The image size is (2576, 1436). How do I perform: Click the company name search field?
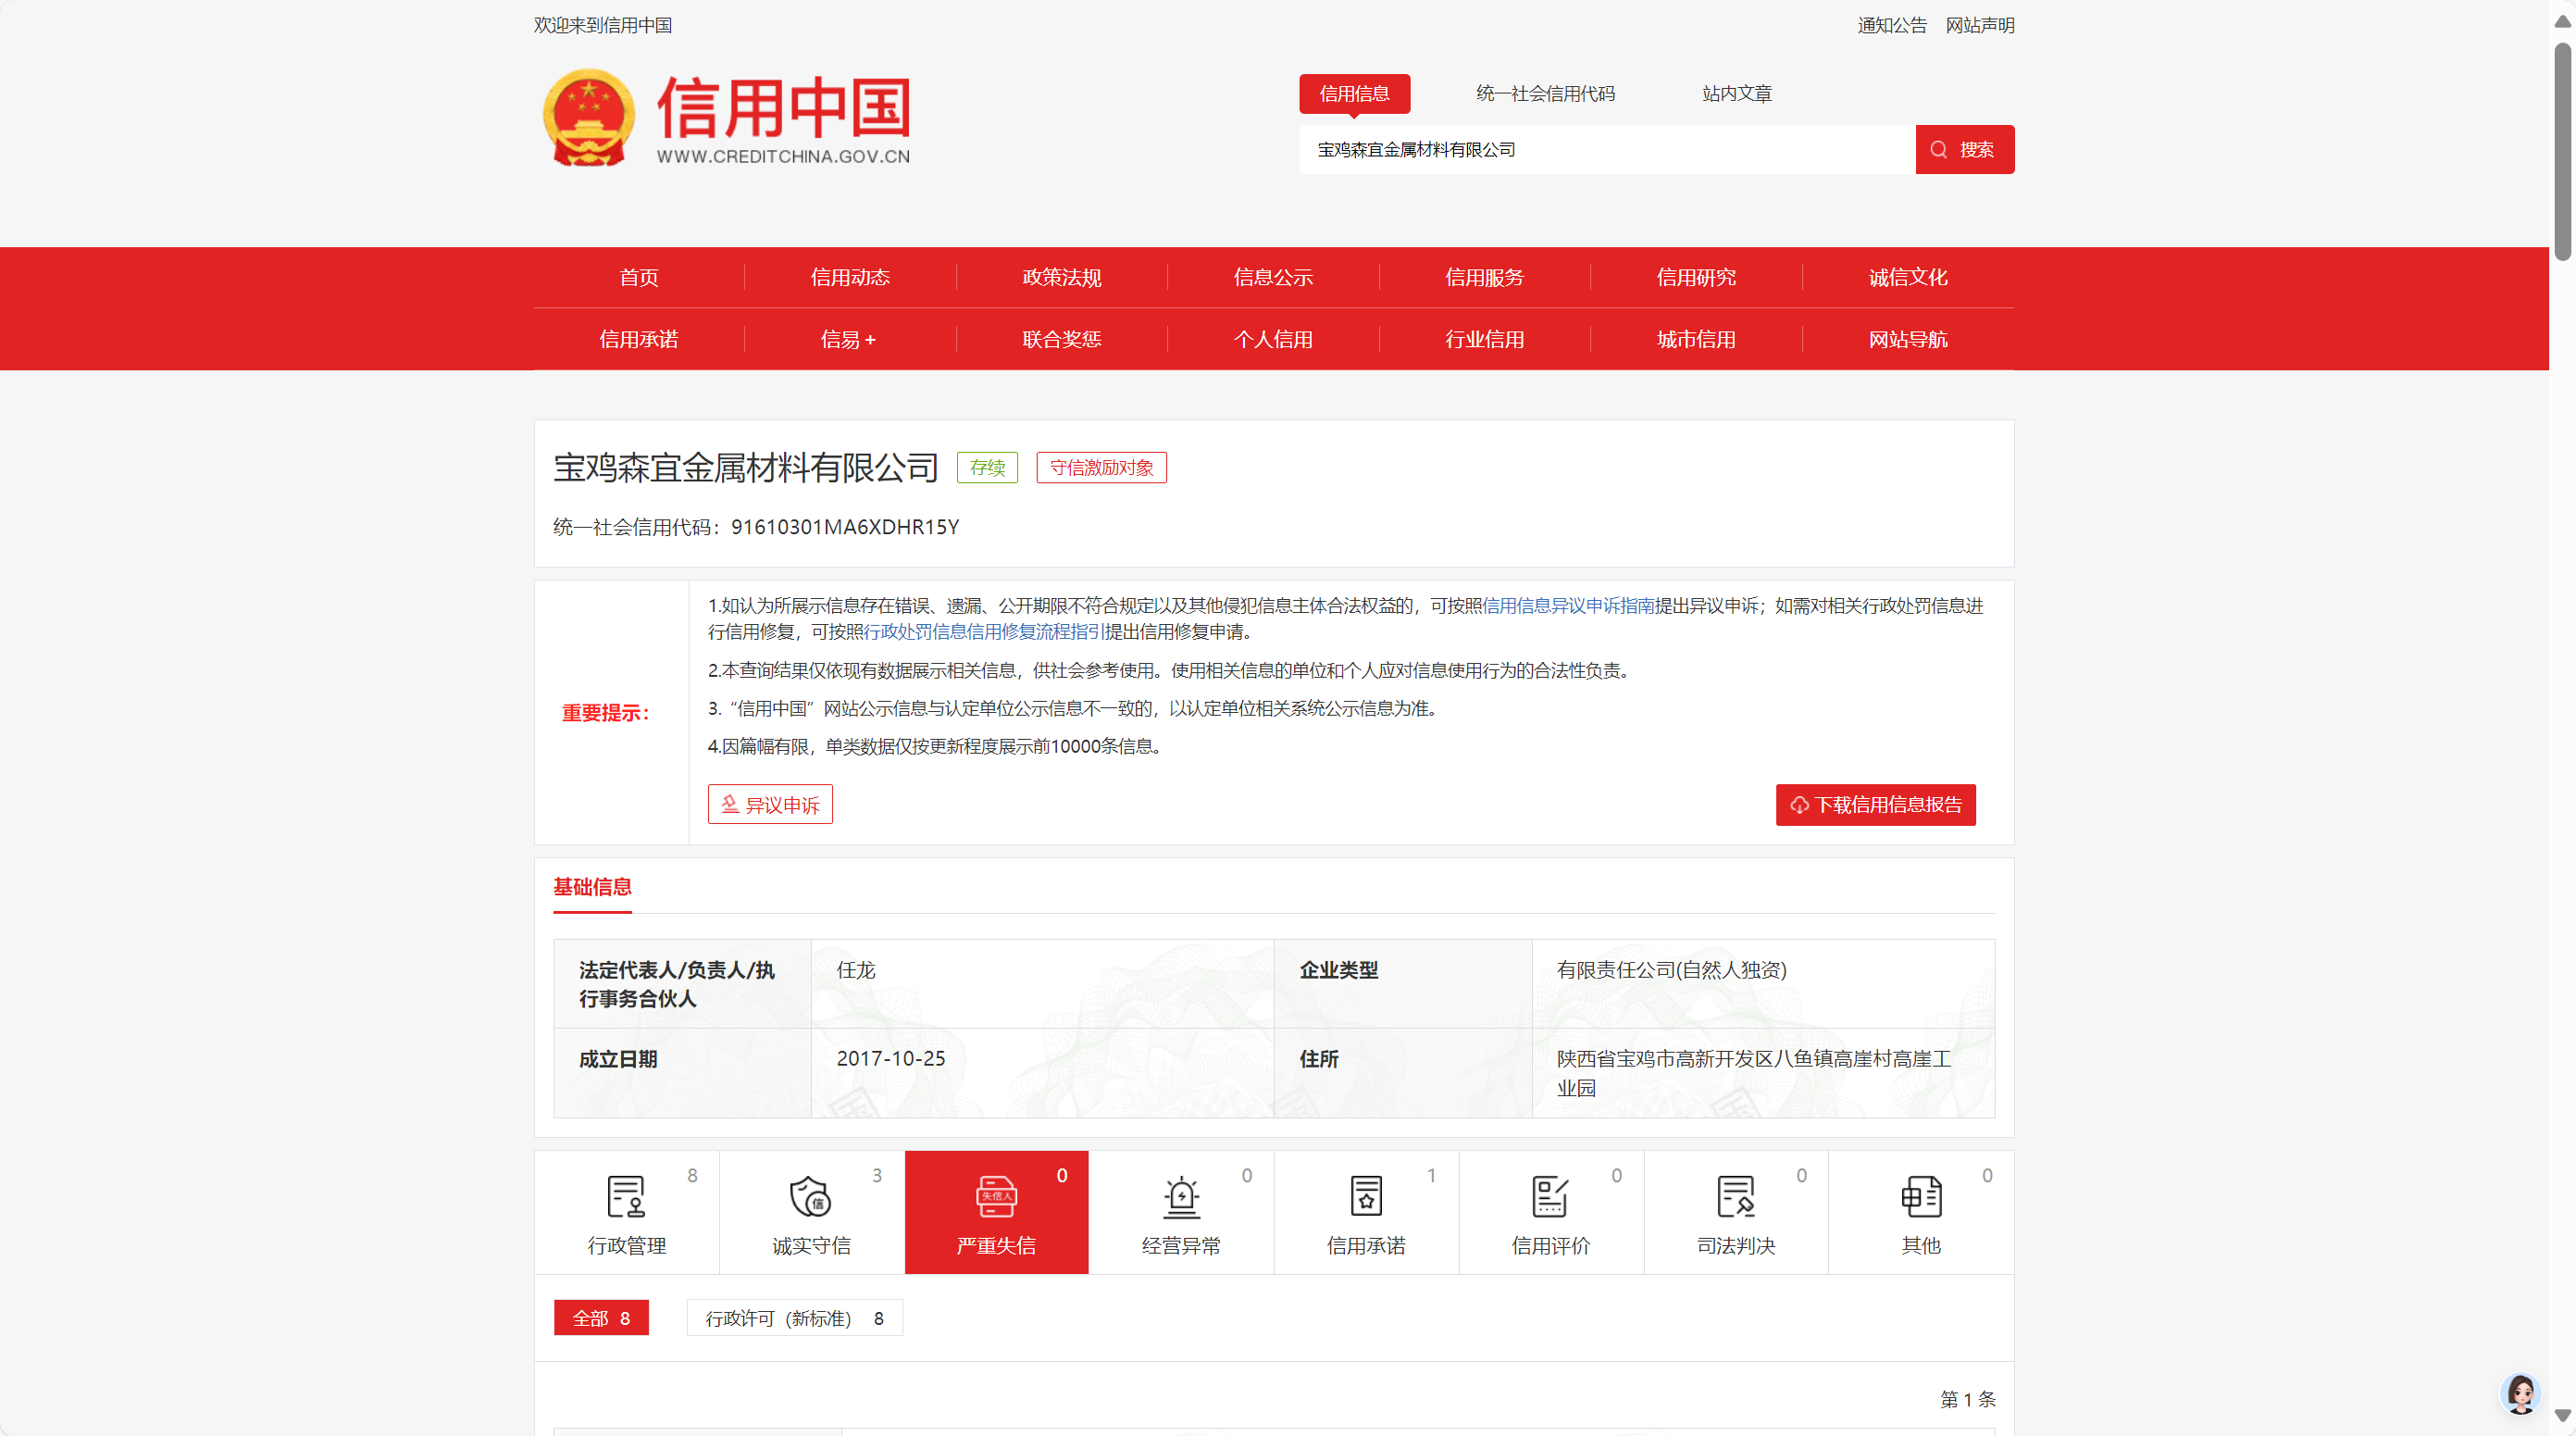[x=1607, y=149]
